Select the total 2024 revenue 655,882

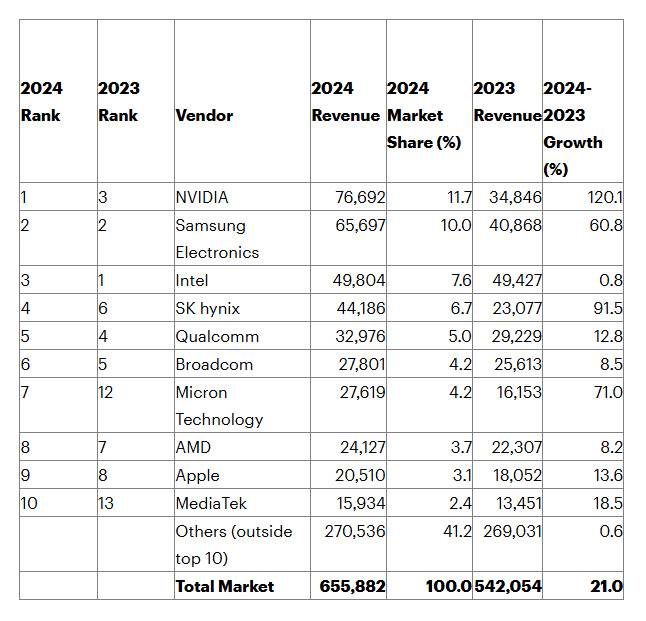tap(354, 586)
